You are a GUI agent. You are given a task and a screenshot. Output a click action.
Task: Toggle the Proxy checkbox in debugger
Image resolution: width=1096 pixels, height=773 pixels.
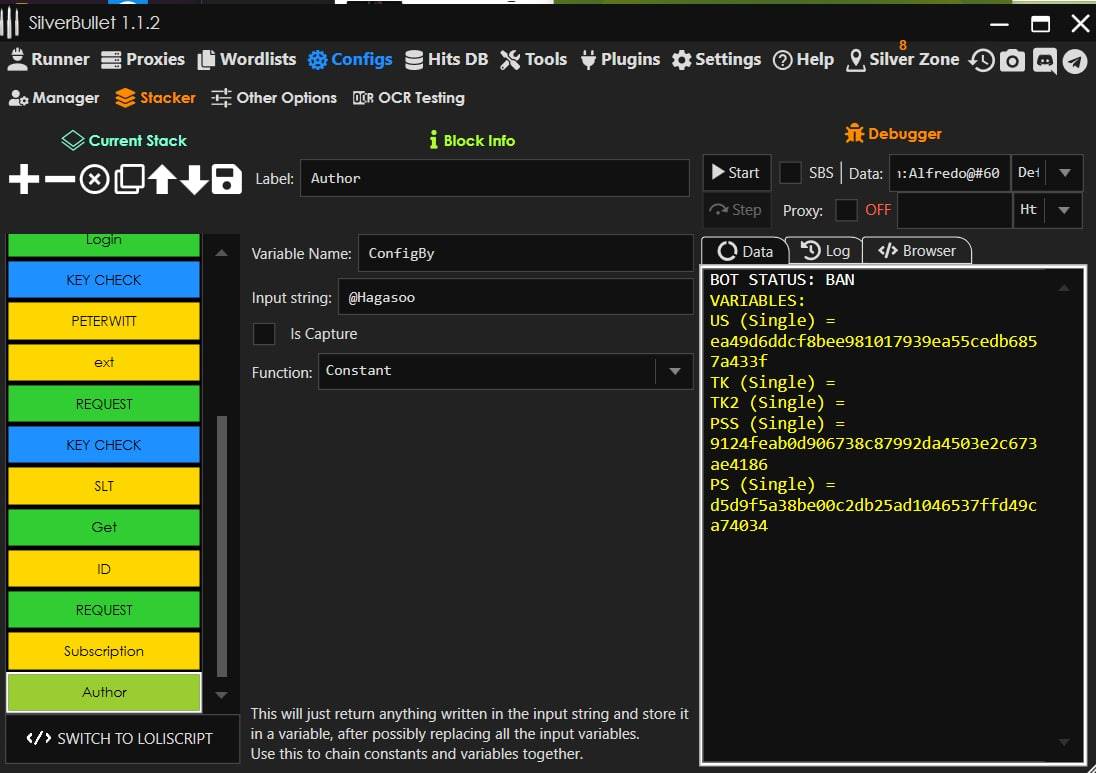tap(846, 210)
